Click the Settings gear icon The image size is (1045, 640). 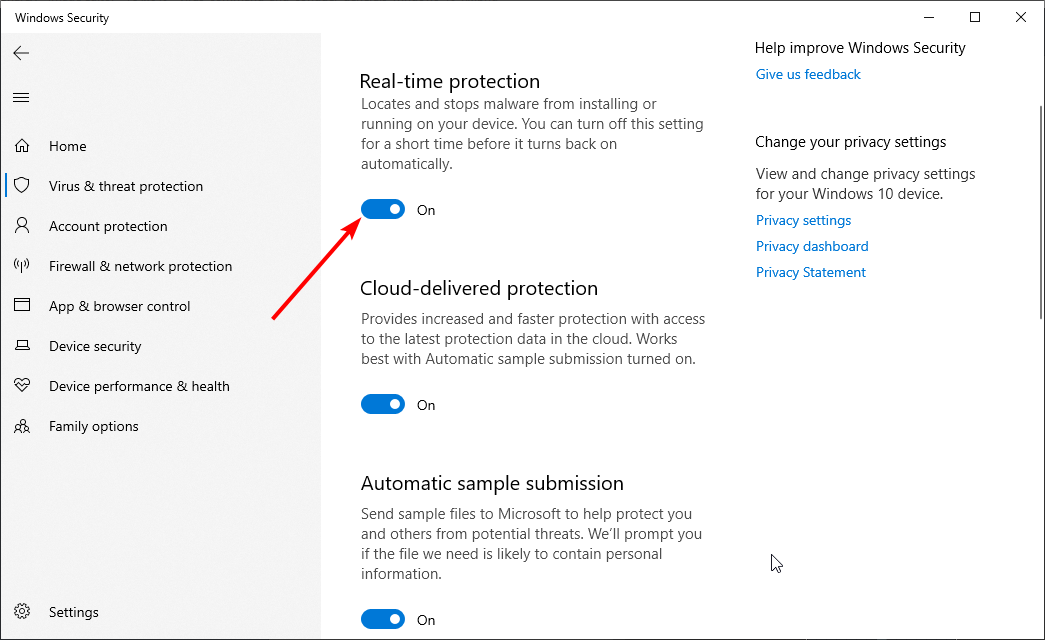coord(22,612)
